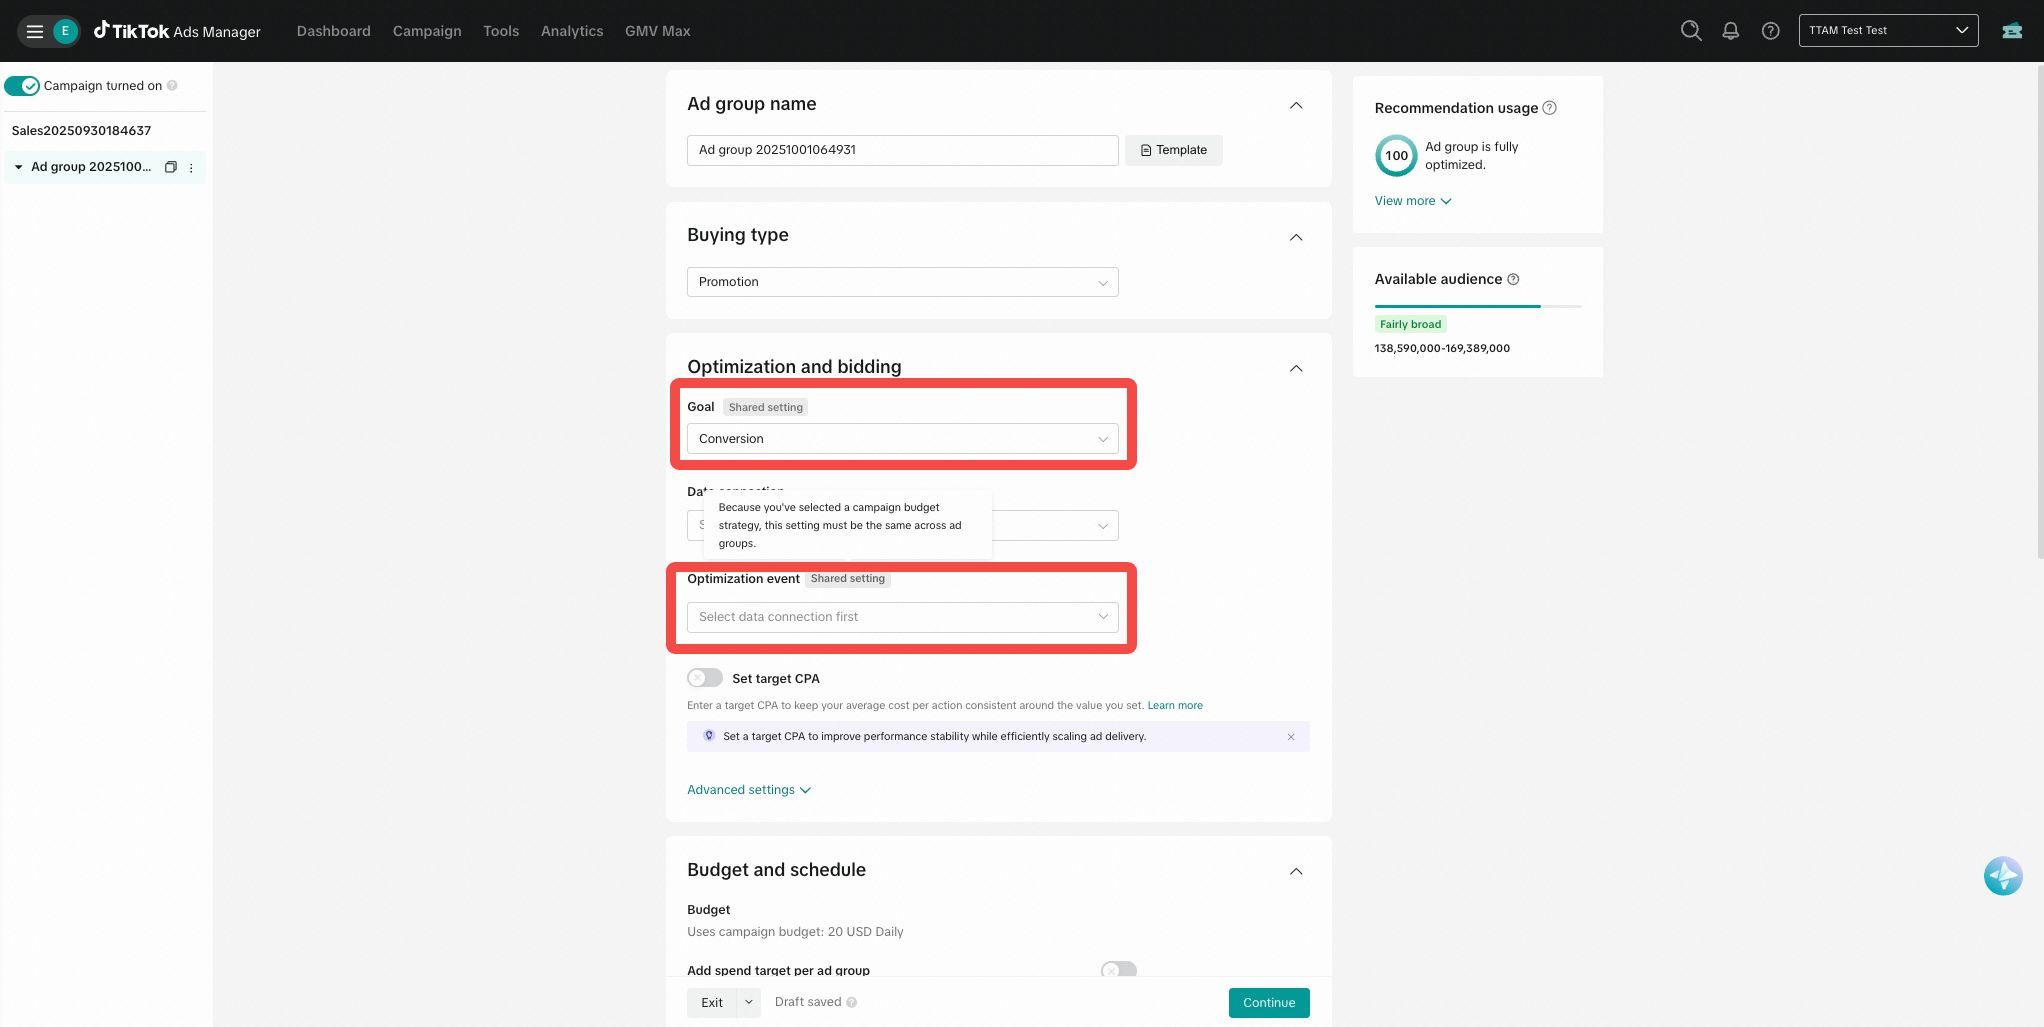2044x1027 pixels.
Task: Dismiss the target CPA tip banner
Action: [1291, 737]
